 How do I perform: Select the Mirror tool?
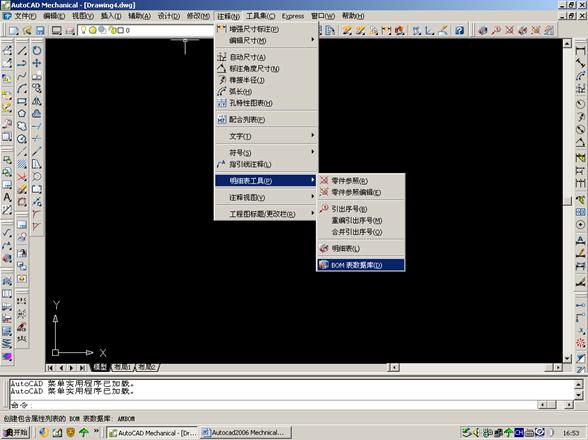[x=37, y=101]
